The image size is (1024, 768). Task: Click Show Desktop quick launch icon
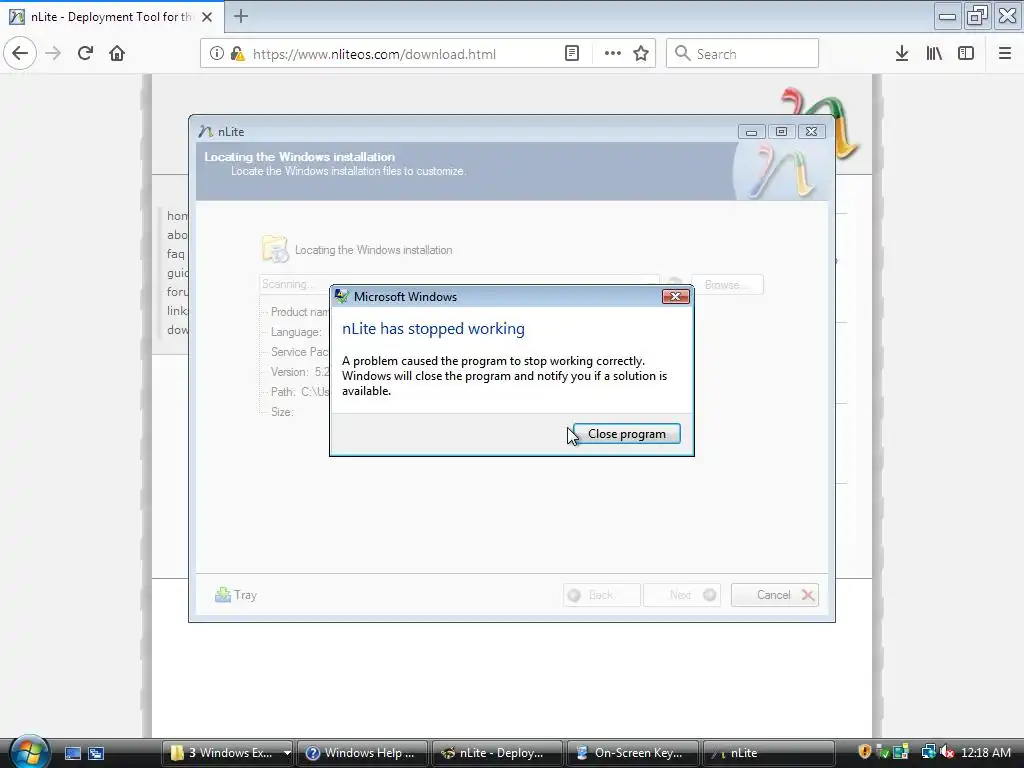point(72,753)
